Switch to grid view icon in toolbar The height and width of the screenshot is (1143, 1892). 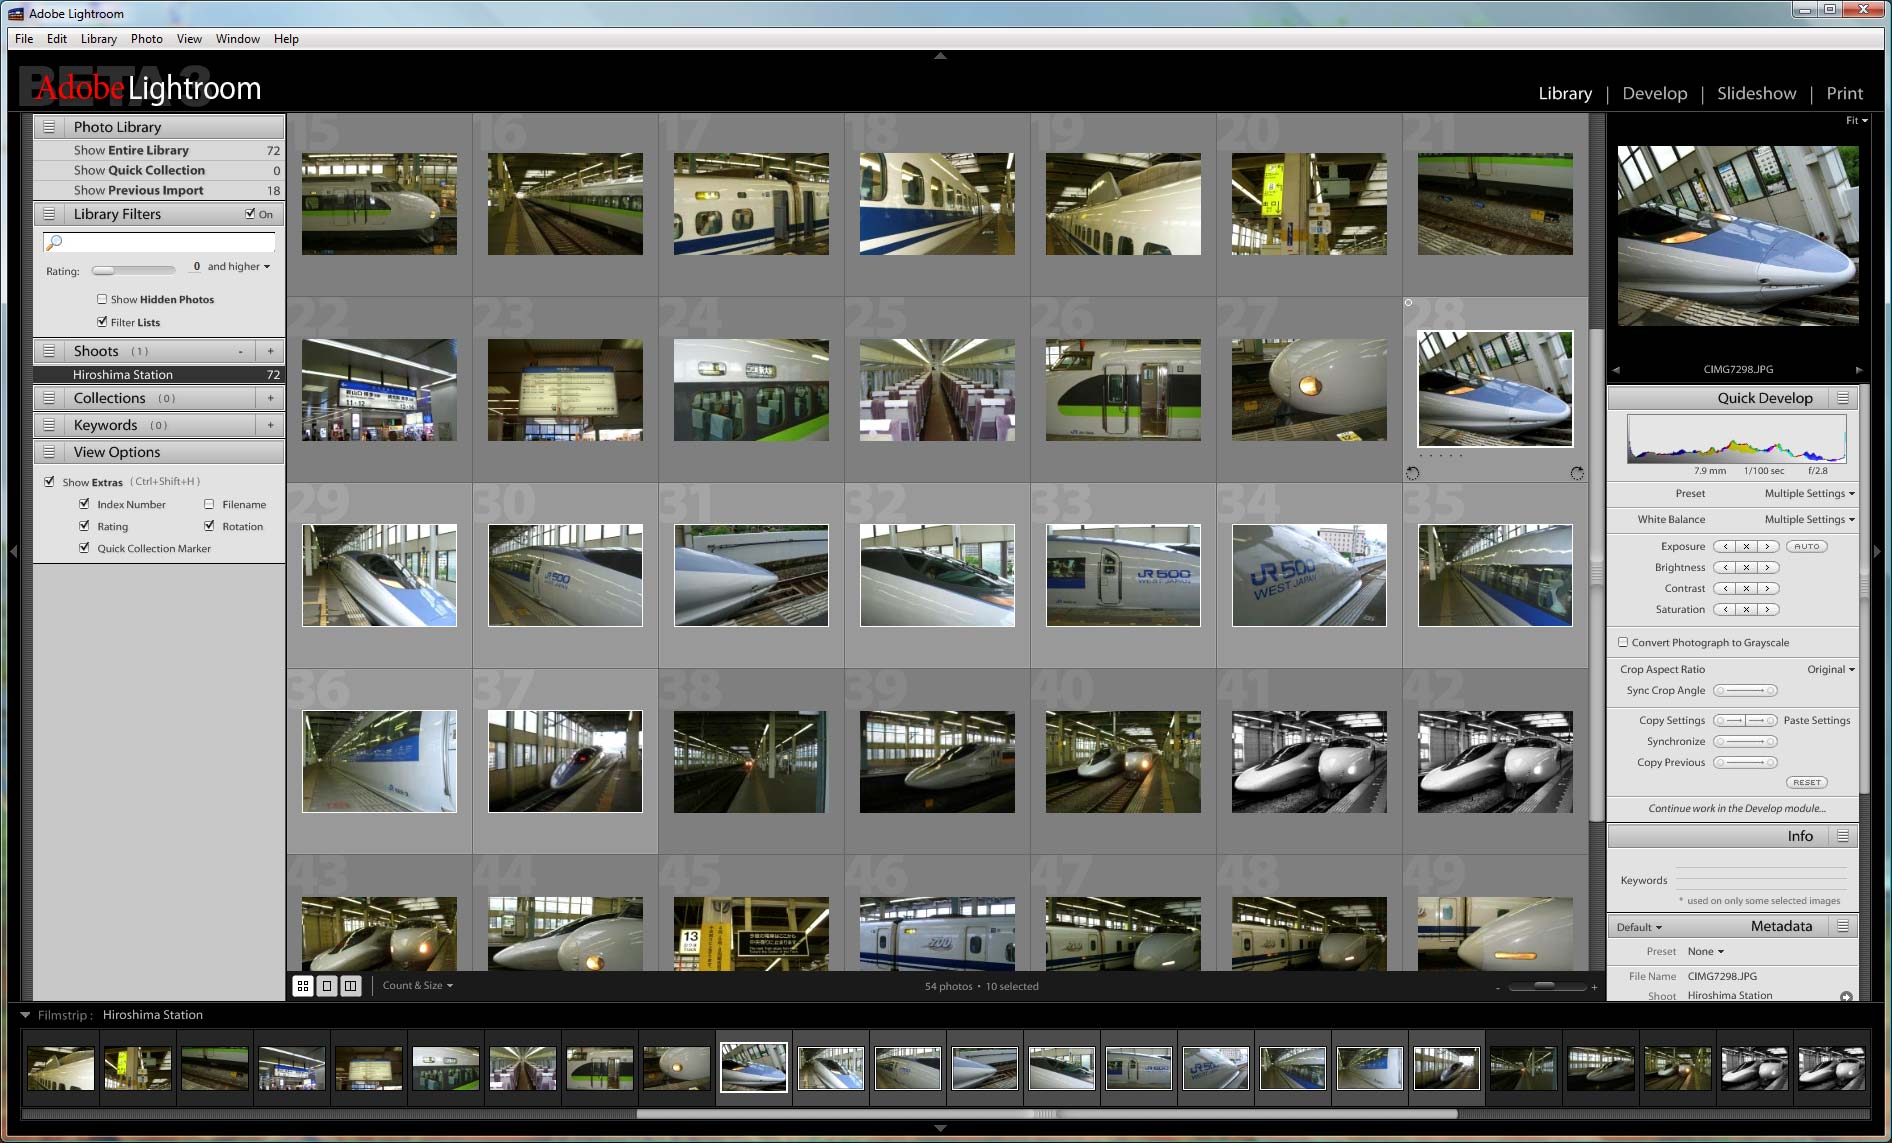[x=303, y=986]
